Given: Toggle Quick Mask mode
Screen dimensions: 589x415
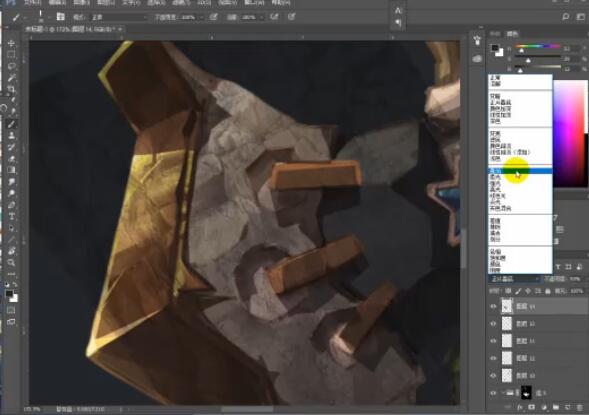Looking at the screenshot, I should pos(11,310).
